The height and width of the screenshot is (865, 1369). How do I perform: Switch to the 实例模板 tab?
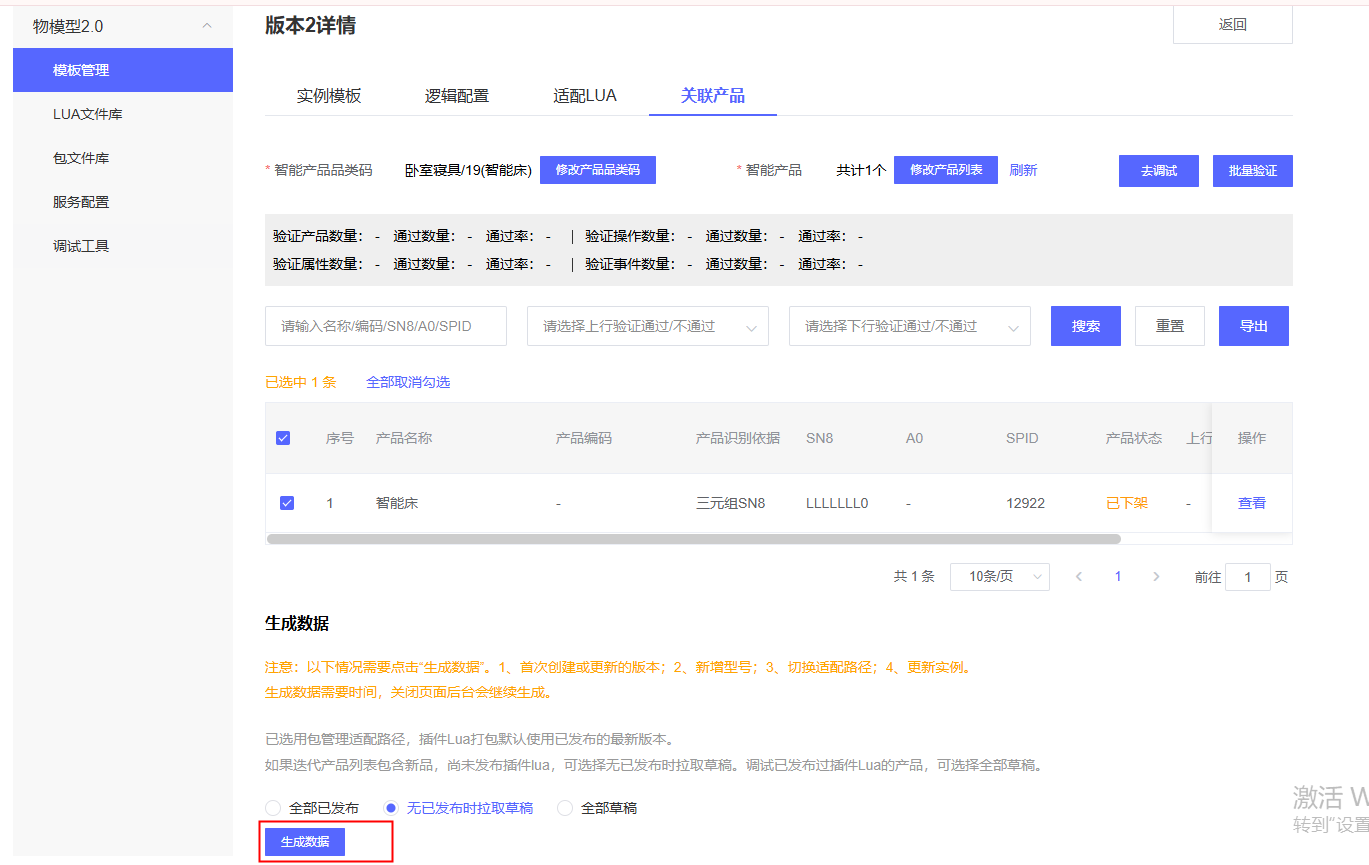pyautogui.click(x=329, y=96)
